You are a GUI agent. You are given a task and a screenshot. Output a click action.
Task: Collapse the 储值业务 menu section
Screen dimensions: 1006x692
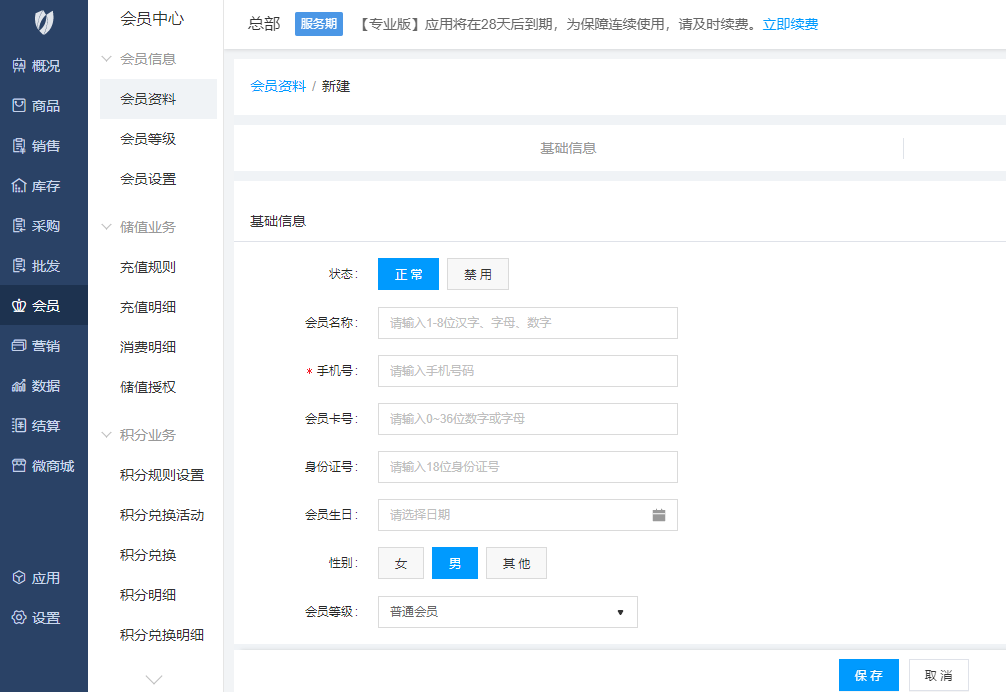coord(108,227)
